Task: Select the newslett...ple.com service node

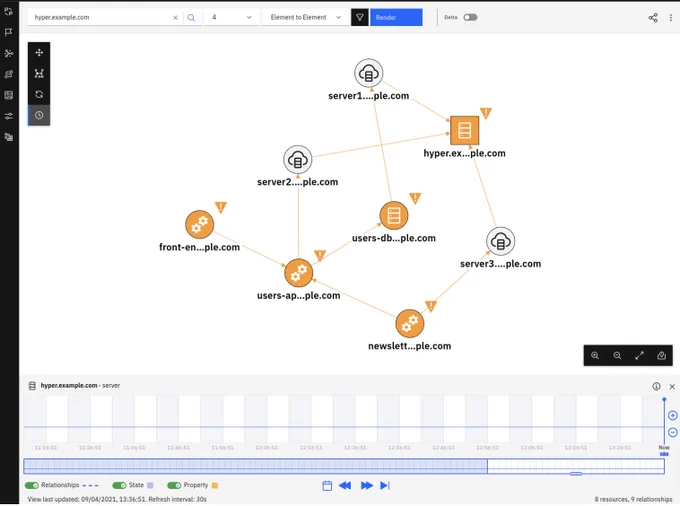Action: [x=409, y=323]
